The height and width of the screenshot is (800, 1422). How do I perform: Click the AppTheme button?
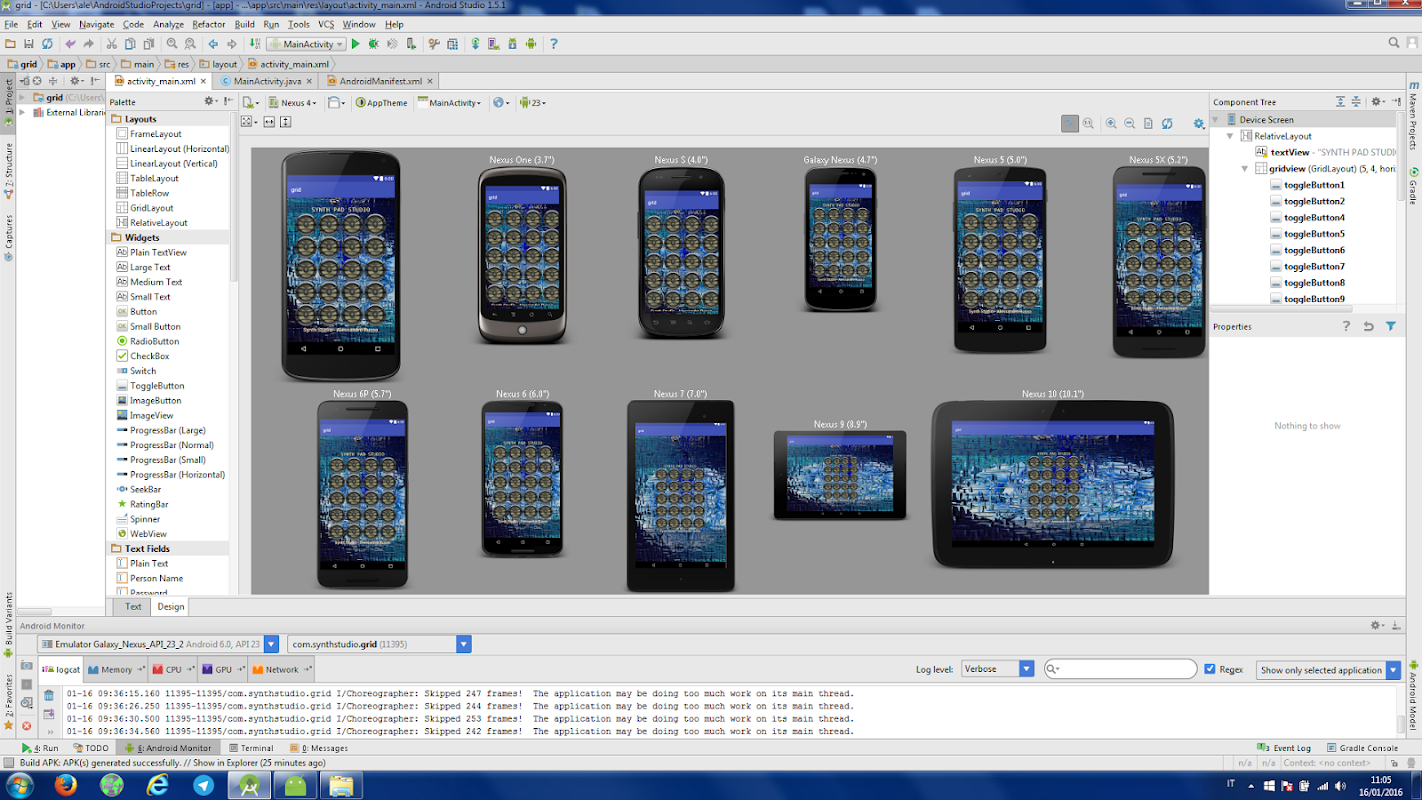pyautogui.click(x=382, y=102)
